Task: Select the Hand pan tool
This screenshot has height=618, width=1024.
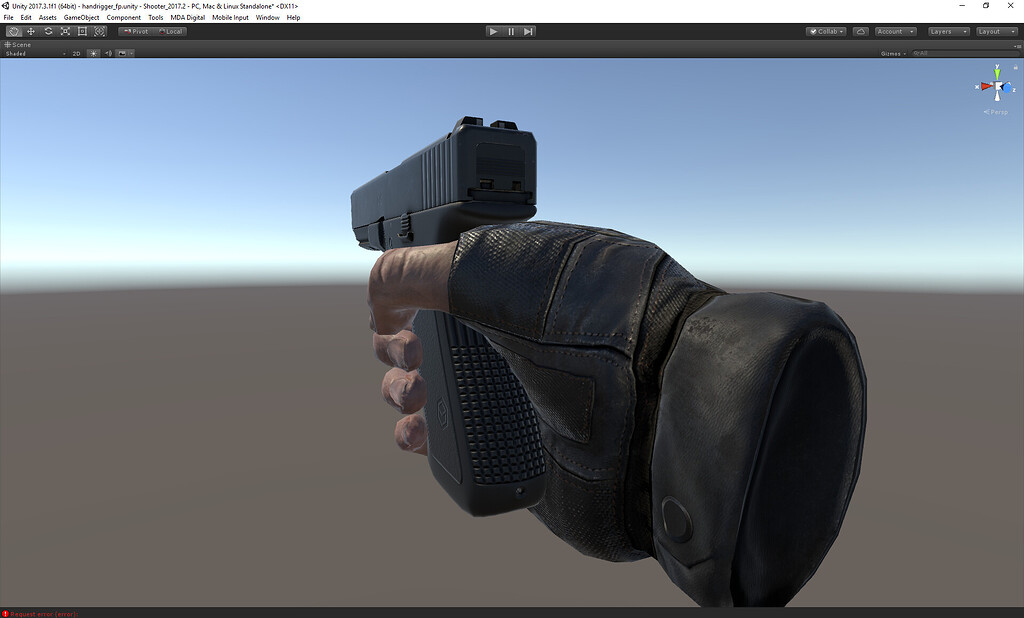Action: tap(13, 31)
